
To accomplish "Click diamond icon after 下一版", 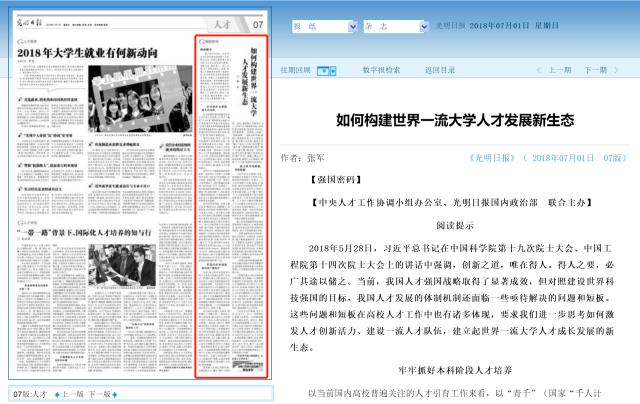I will click(x=116, y=394).
